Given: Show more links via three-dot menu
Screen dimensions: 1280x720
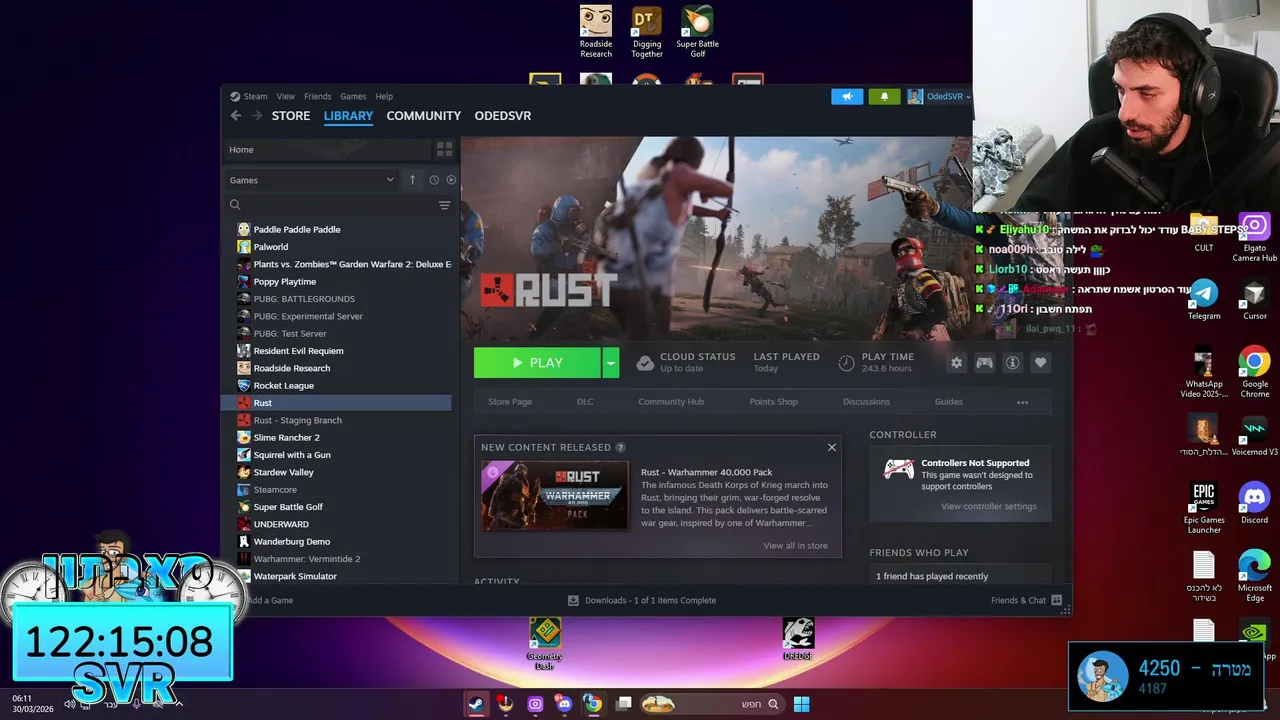Looking at the screenshot, I should pos(1022,402).
